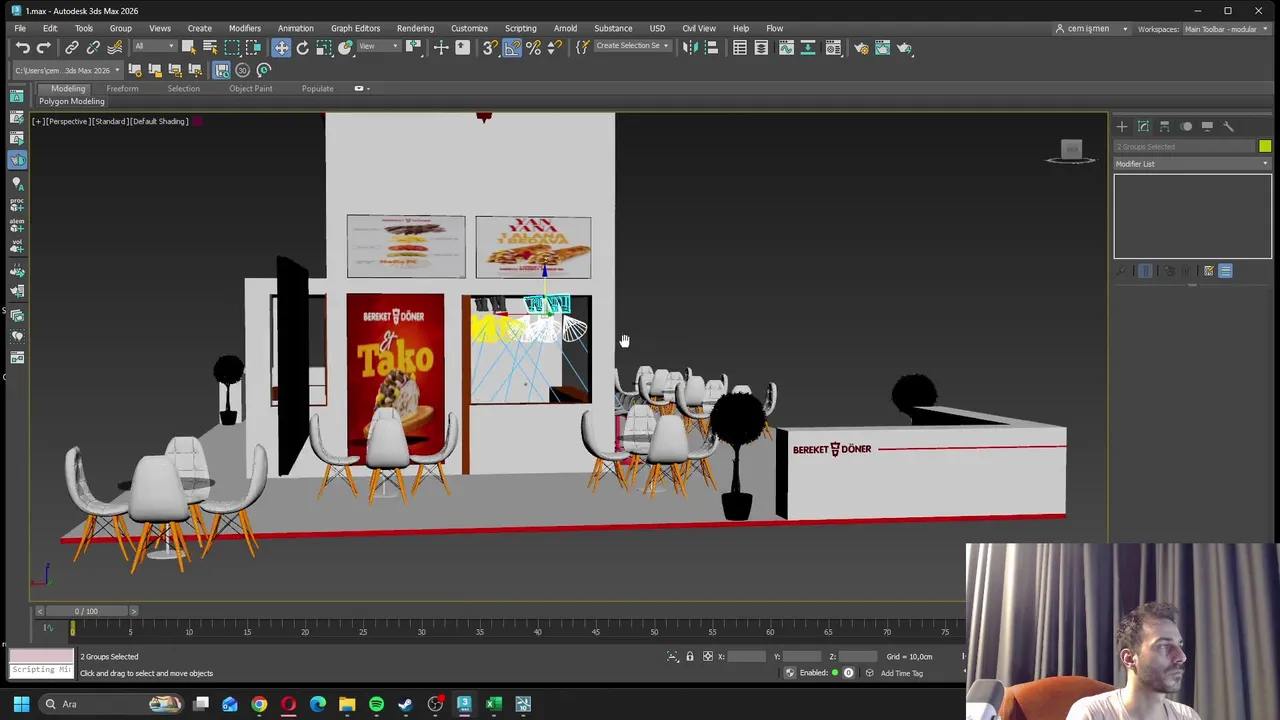The image size is (1280, 720).
Task: Click the Undo arrow icon
Action: [22, 47]
